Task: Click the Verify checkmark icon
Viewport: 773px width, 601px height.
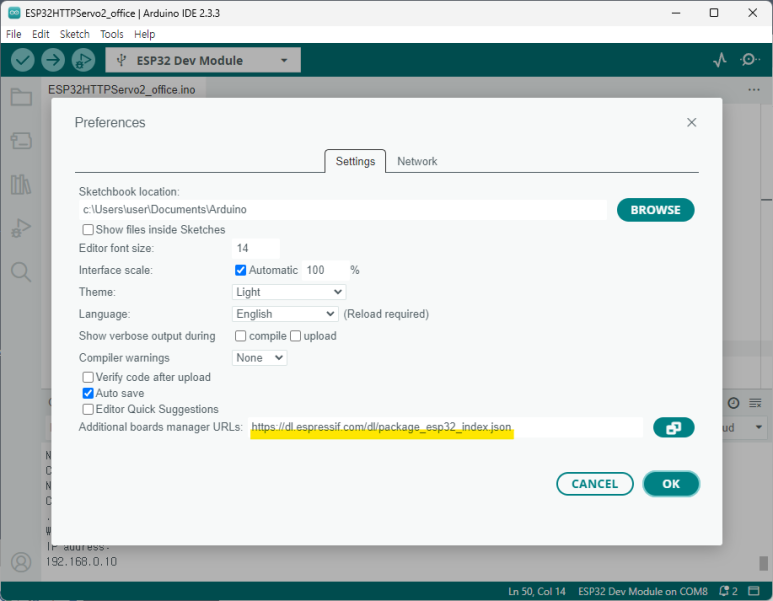Action: point(23,60)
